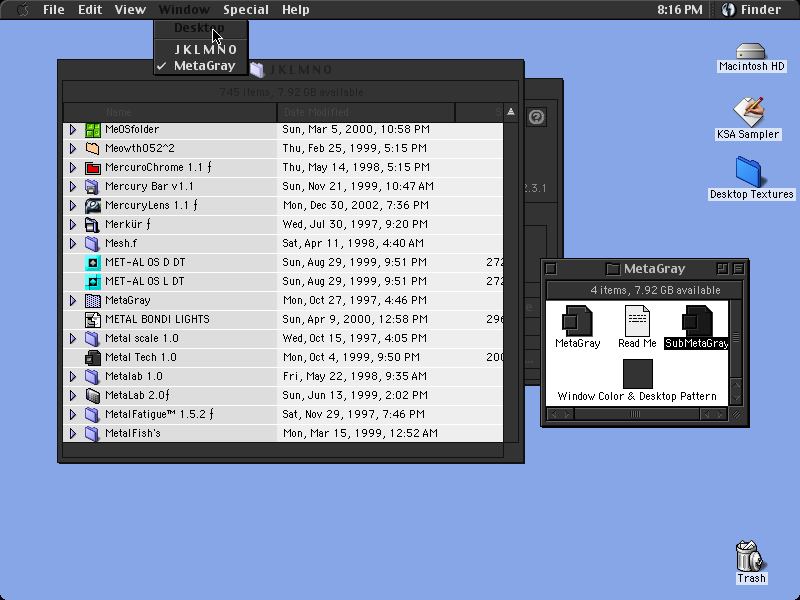Open the File menu
Viewport: 800px width, 600px height.
pyautogui.click(x=54, y=10)
